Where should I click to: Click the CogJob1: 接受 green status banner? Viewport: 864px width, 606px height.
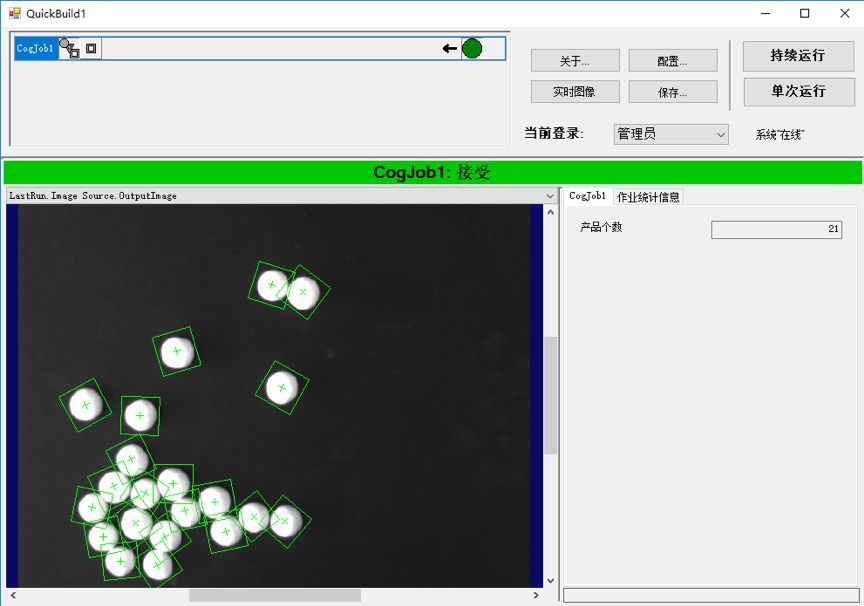(432, 172)
